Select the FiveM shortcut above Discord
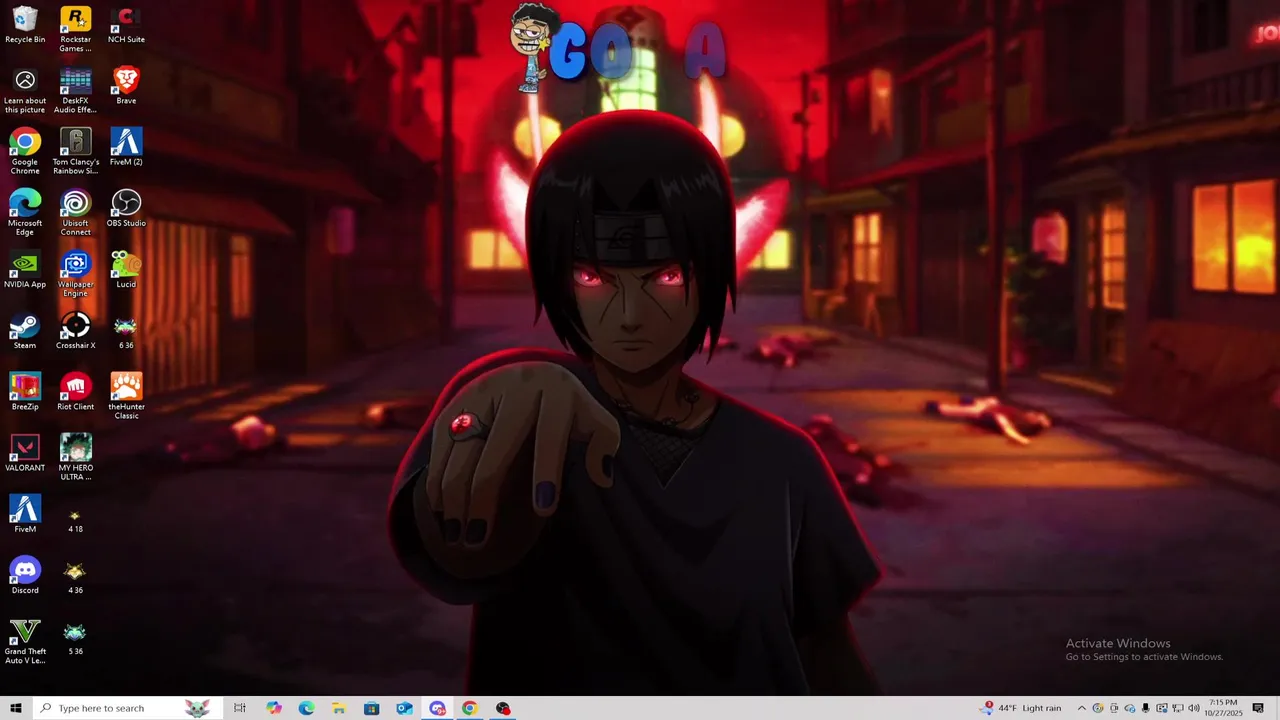 click(25, 514)
